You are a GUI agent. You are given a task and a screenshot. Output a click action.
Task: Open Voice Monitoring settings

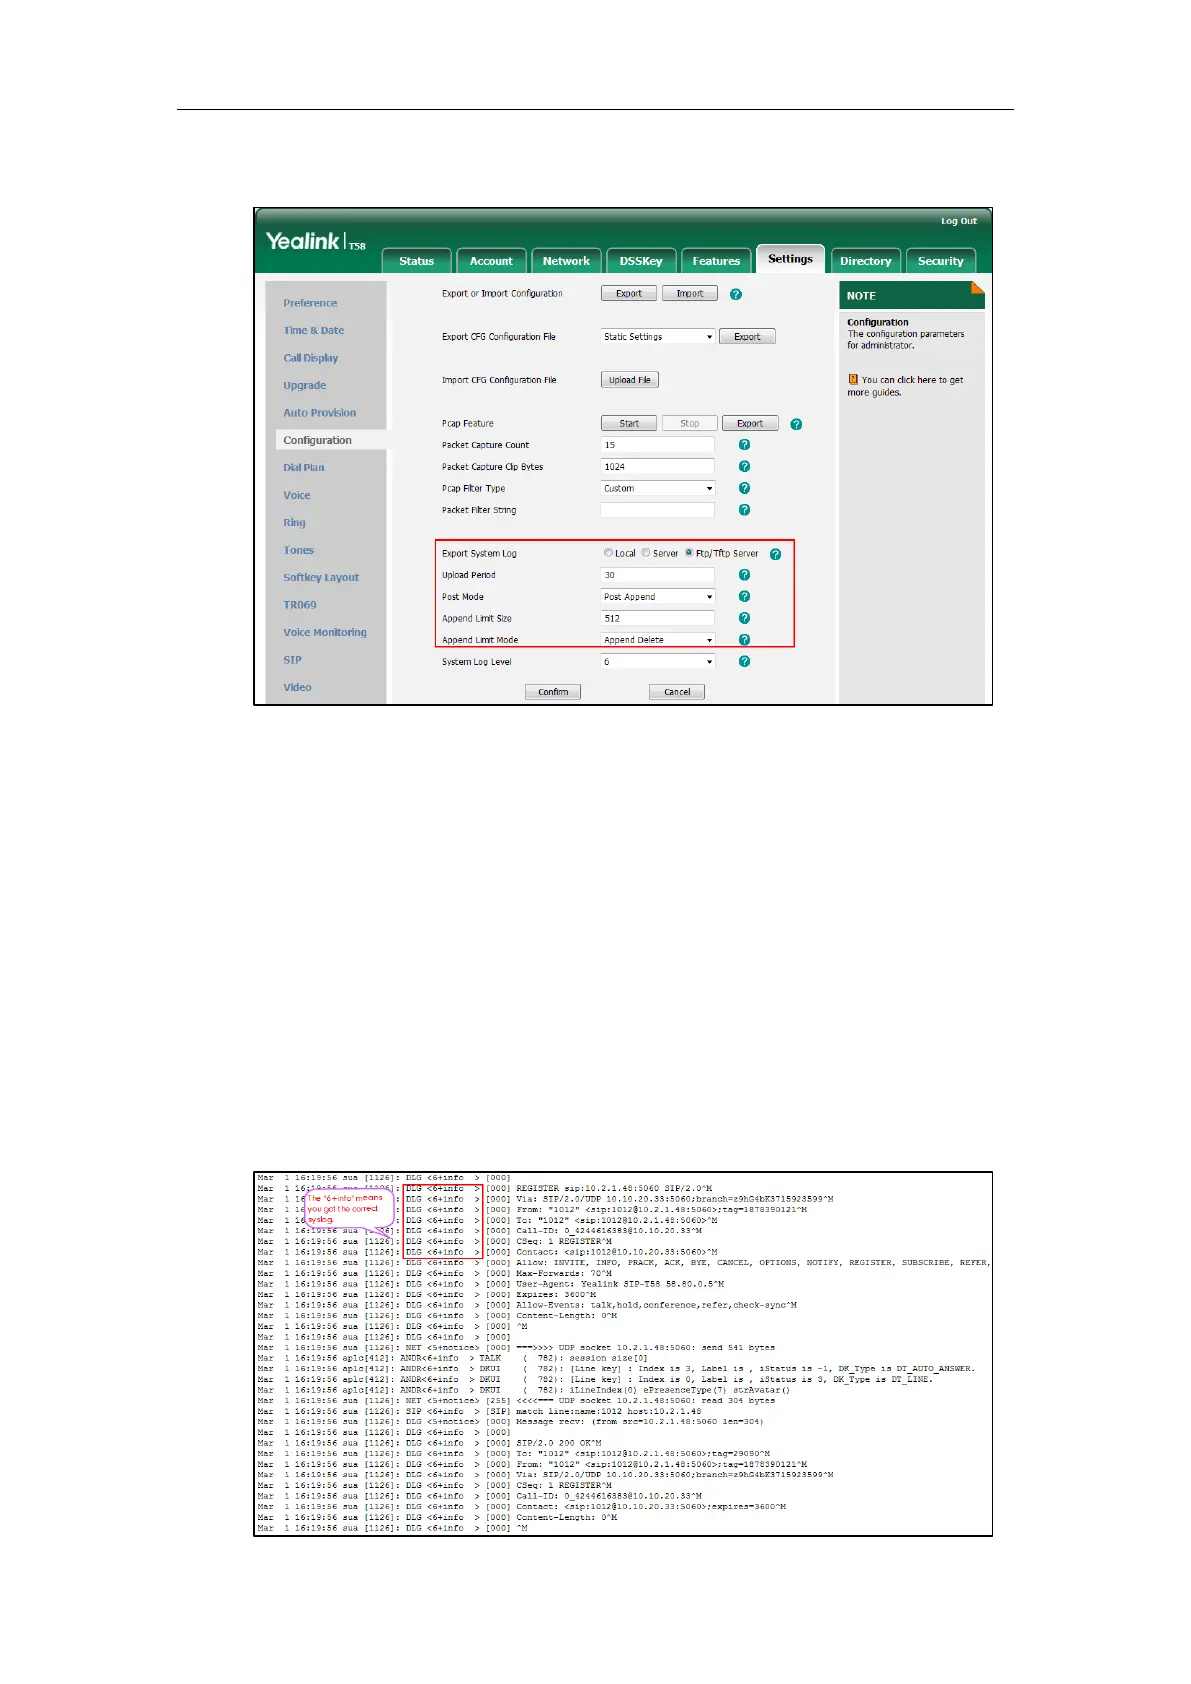pyautogui.click(x=325, y=633)
